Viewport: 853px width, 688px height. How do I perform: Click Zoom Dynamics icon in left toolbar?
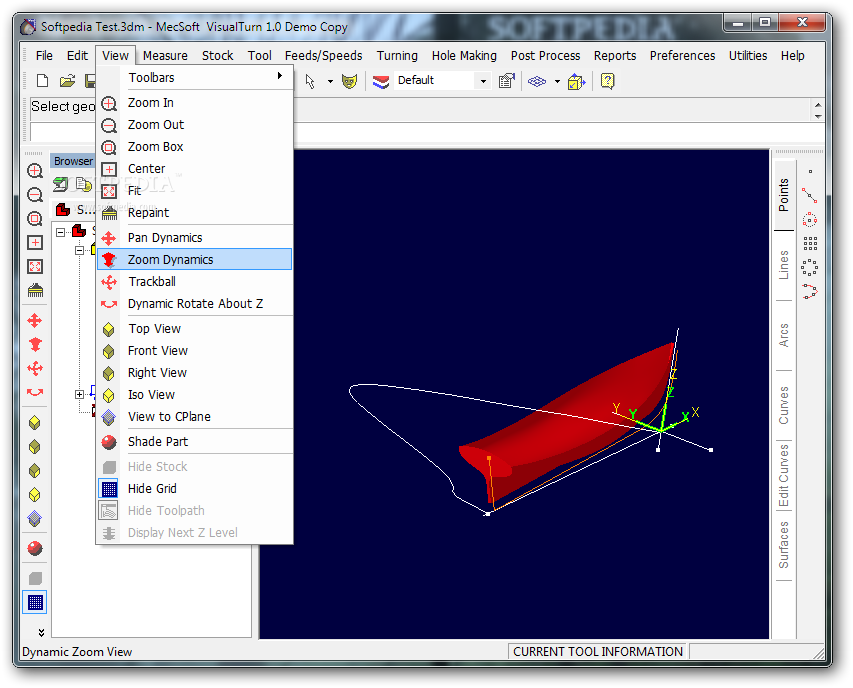tap(35, 345)
